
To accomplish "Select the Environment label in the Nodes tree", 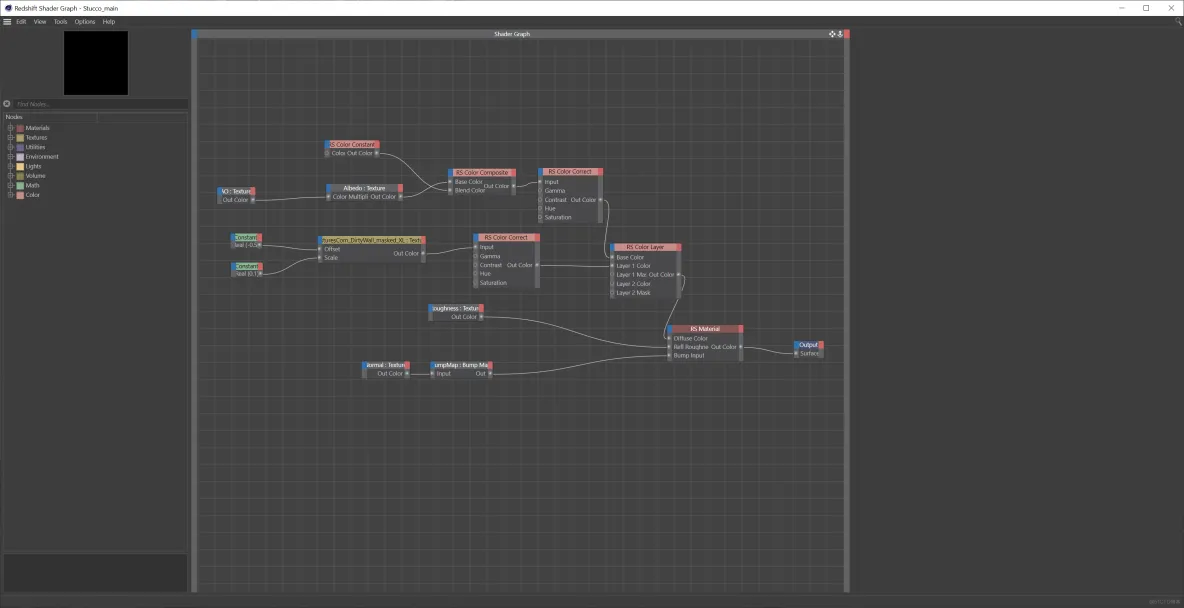I will click(42, 156).
